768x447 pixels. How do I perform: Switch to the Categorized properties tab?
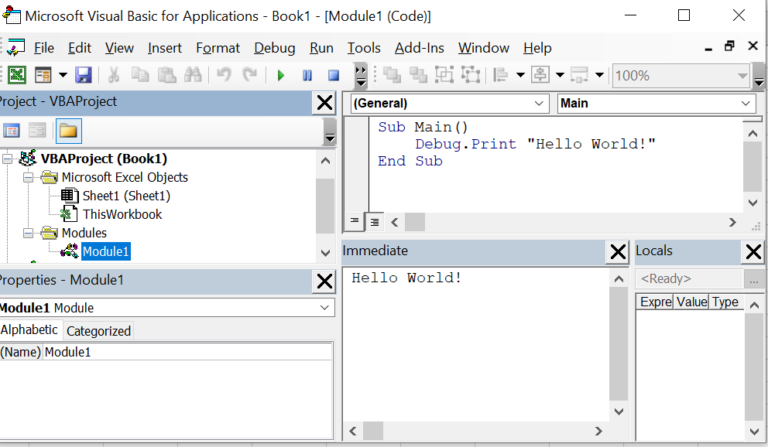(x=98, y=331)
